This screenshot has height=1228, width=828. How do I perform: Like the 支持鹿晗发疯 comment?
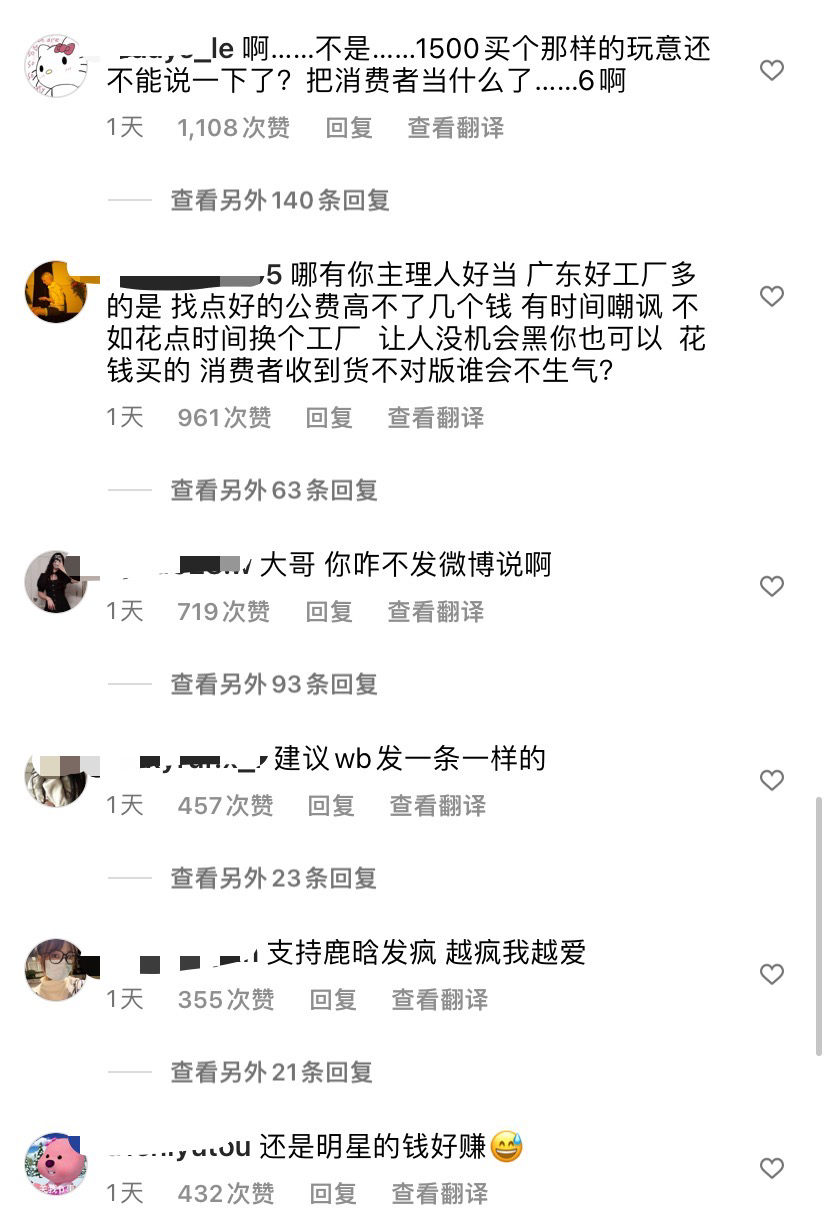771,974
